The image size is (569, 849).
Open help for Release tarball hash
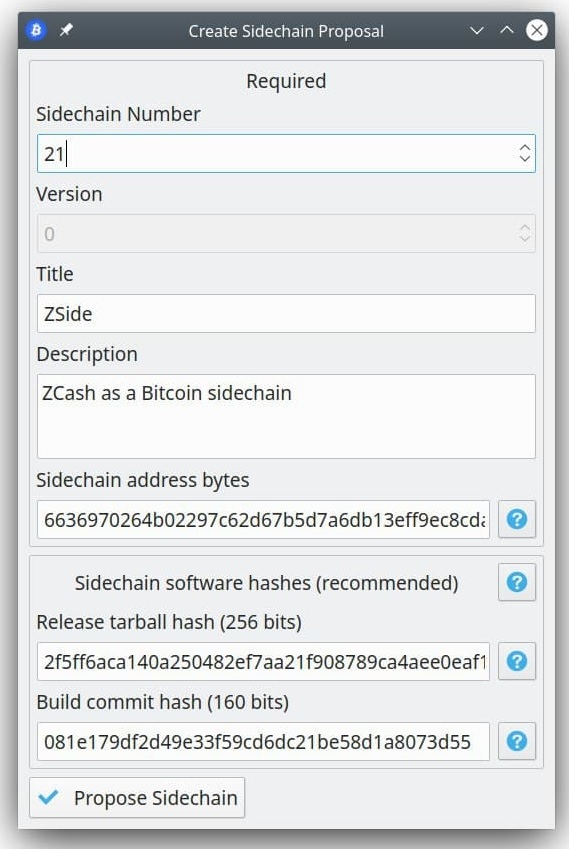[x=516, y=661]
